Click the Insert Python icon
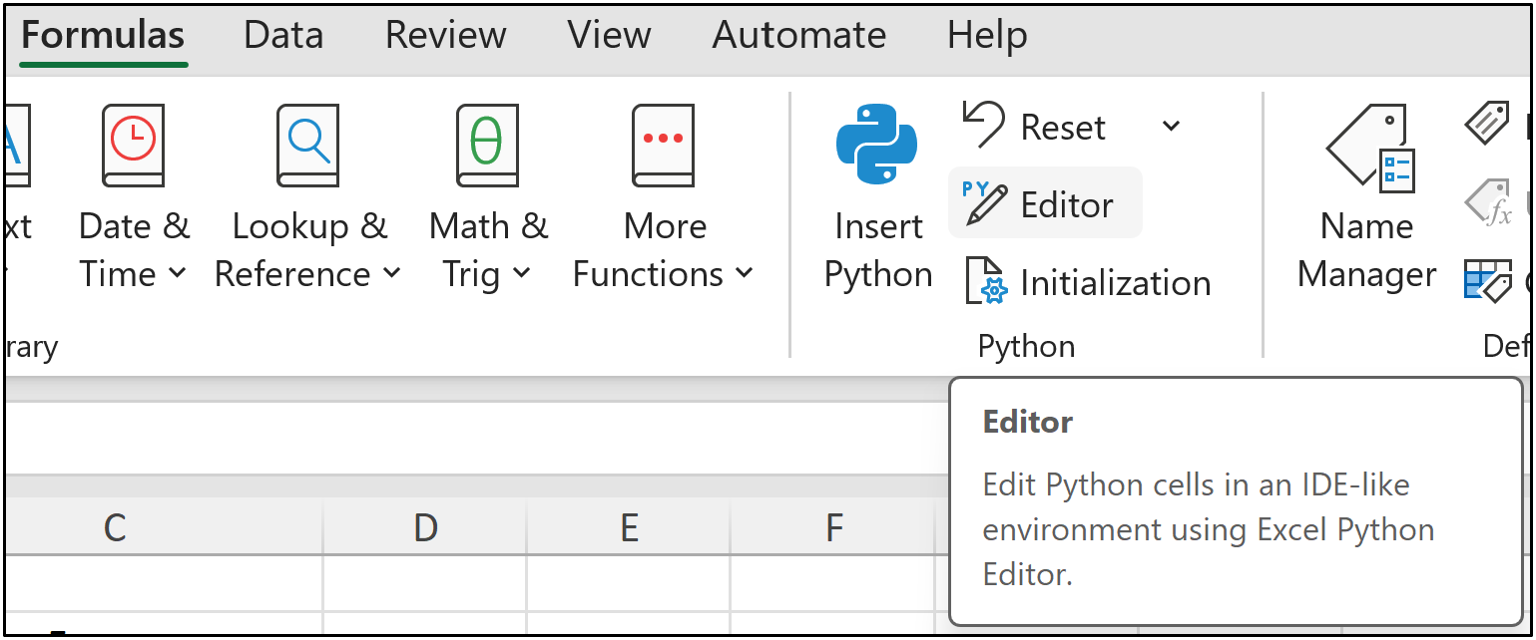 tap(877, 146)
